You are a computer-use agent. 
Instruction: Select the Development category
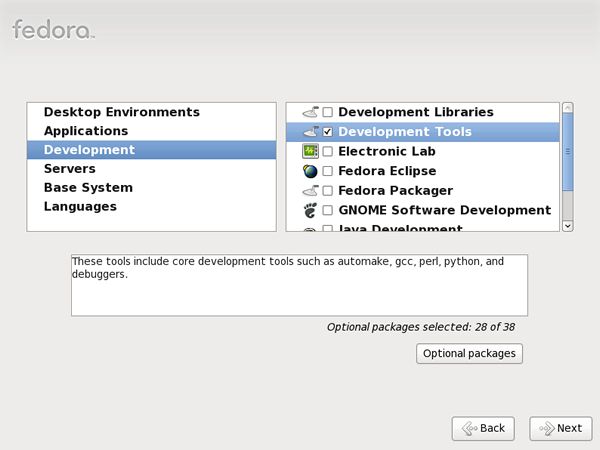152,150
